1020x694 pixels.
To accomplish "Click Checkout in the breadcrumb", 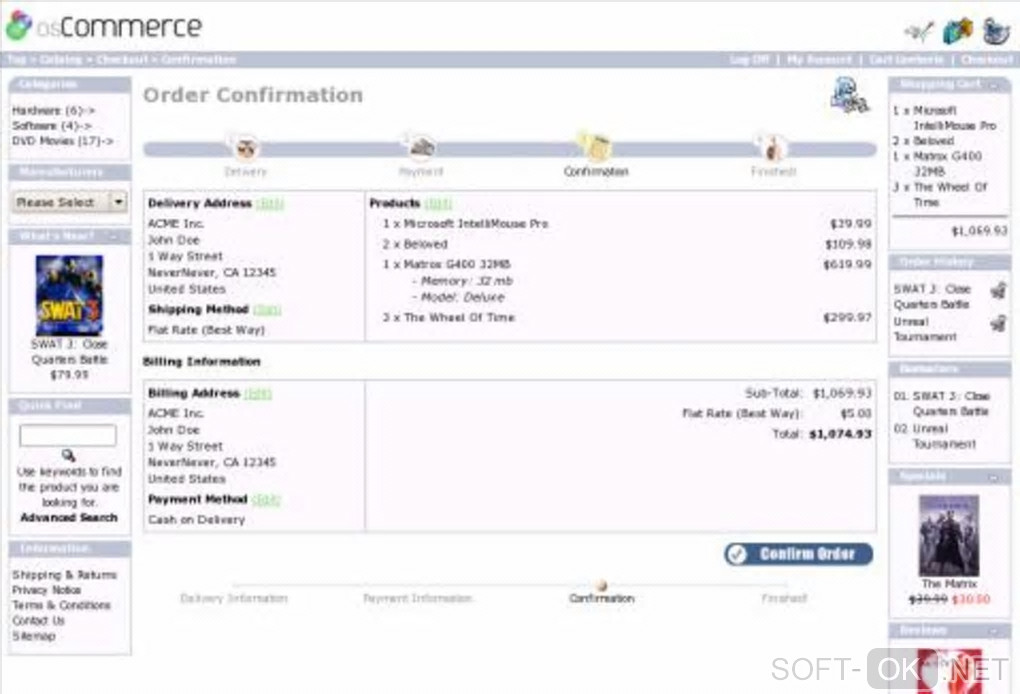I will pyautogui.click(x=122, y=60).
